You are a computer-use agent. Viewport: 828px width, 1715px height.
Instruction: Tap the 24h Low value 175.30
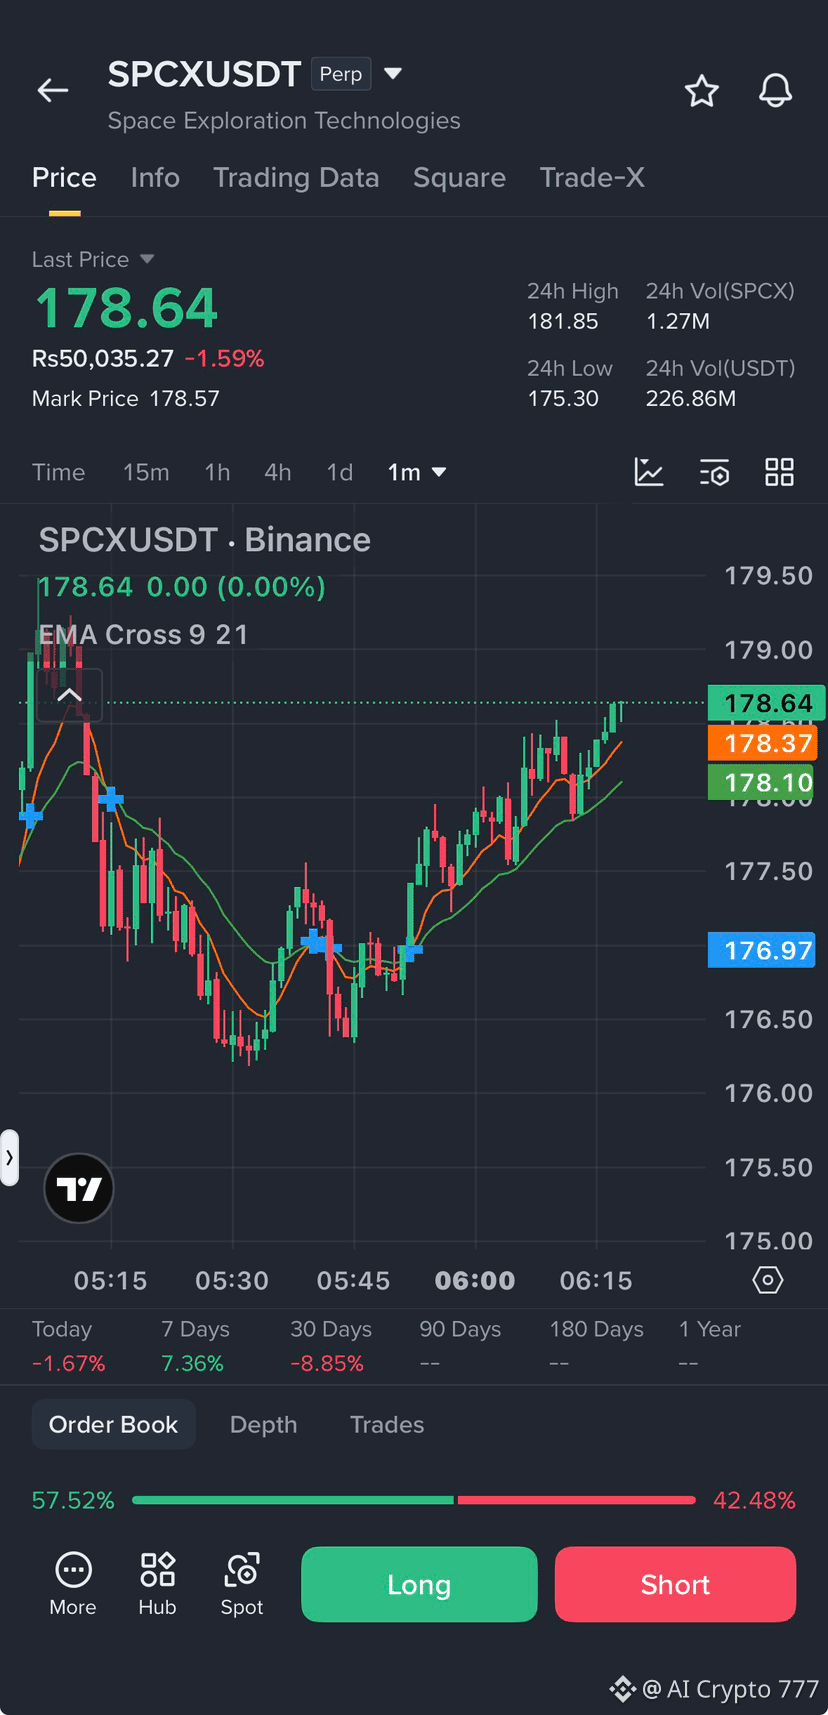(x=563, y=398)
